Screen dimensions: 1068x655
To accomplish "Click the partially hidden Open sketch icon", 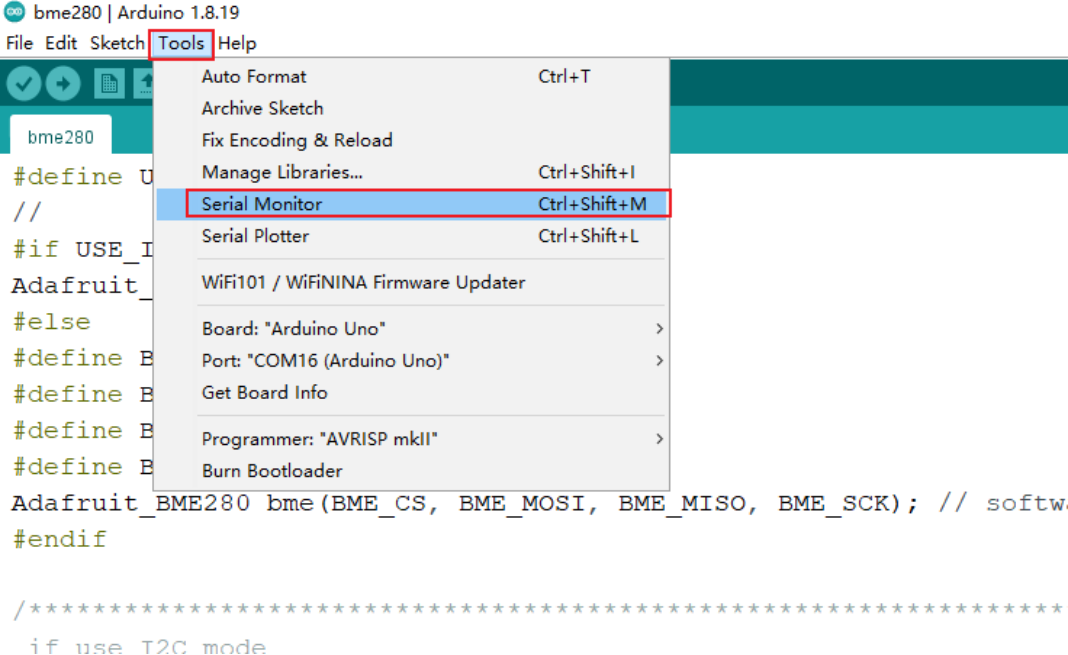I will [x=145, y=84].
